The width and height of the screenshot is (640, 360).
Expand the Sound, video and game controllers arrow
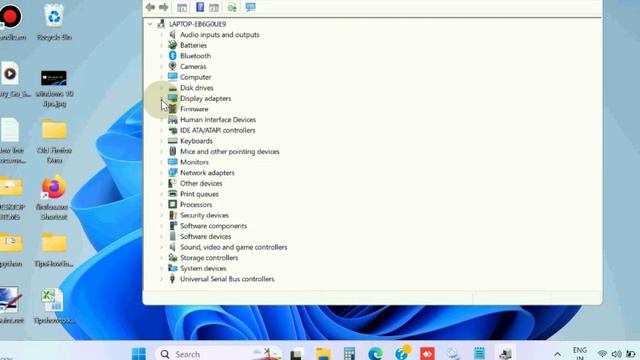coord(162,247)
